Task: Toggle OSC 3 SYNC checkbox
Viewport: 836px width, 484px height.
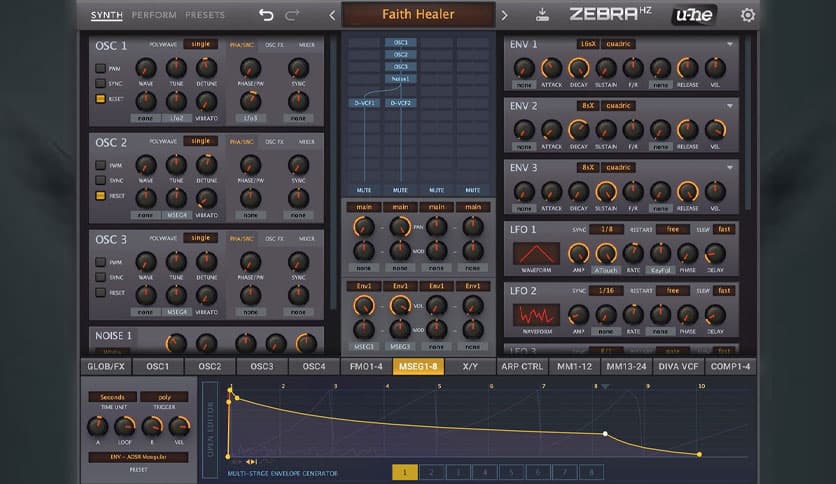Action: (x=100, y=277)
